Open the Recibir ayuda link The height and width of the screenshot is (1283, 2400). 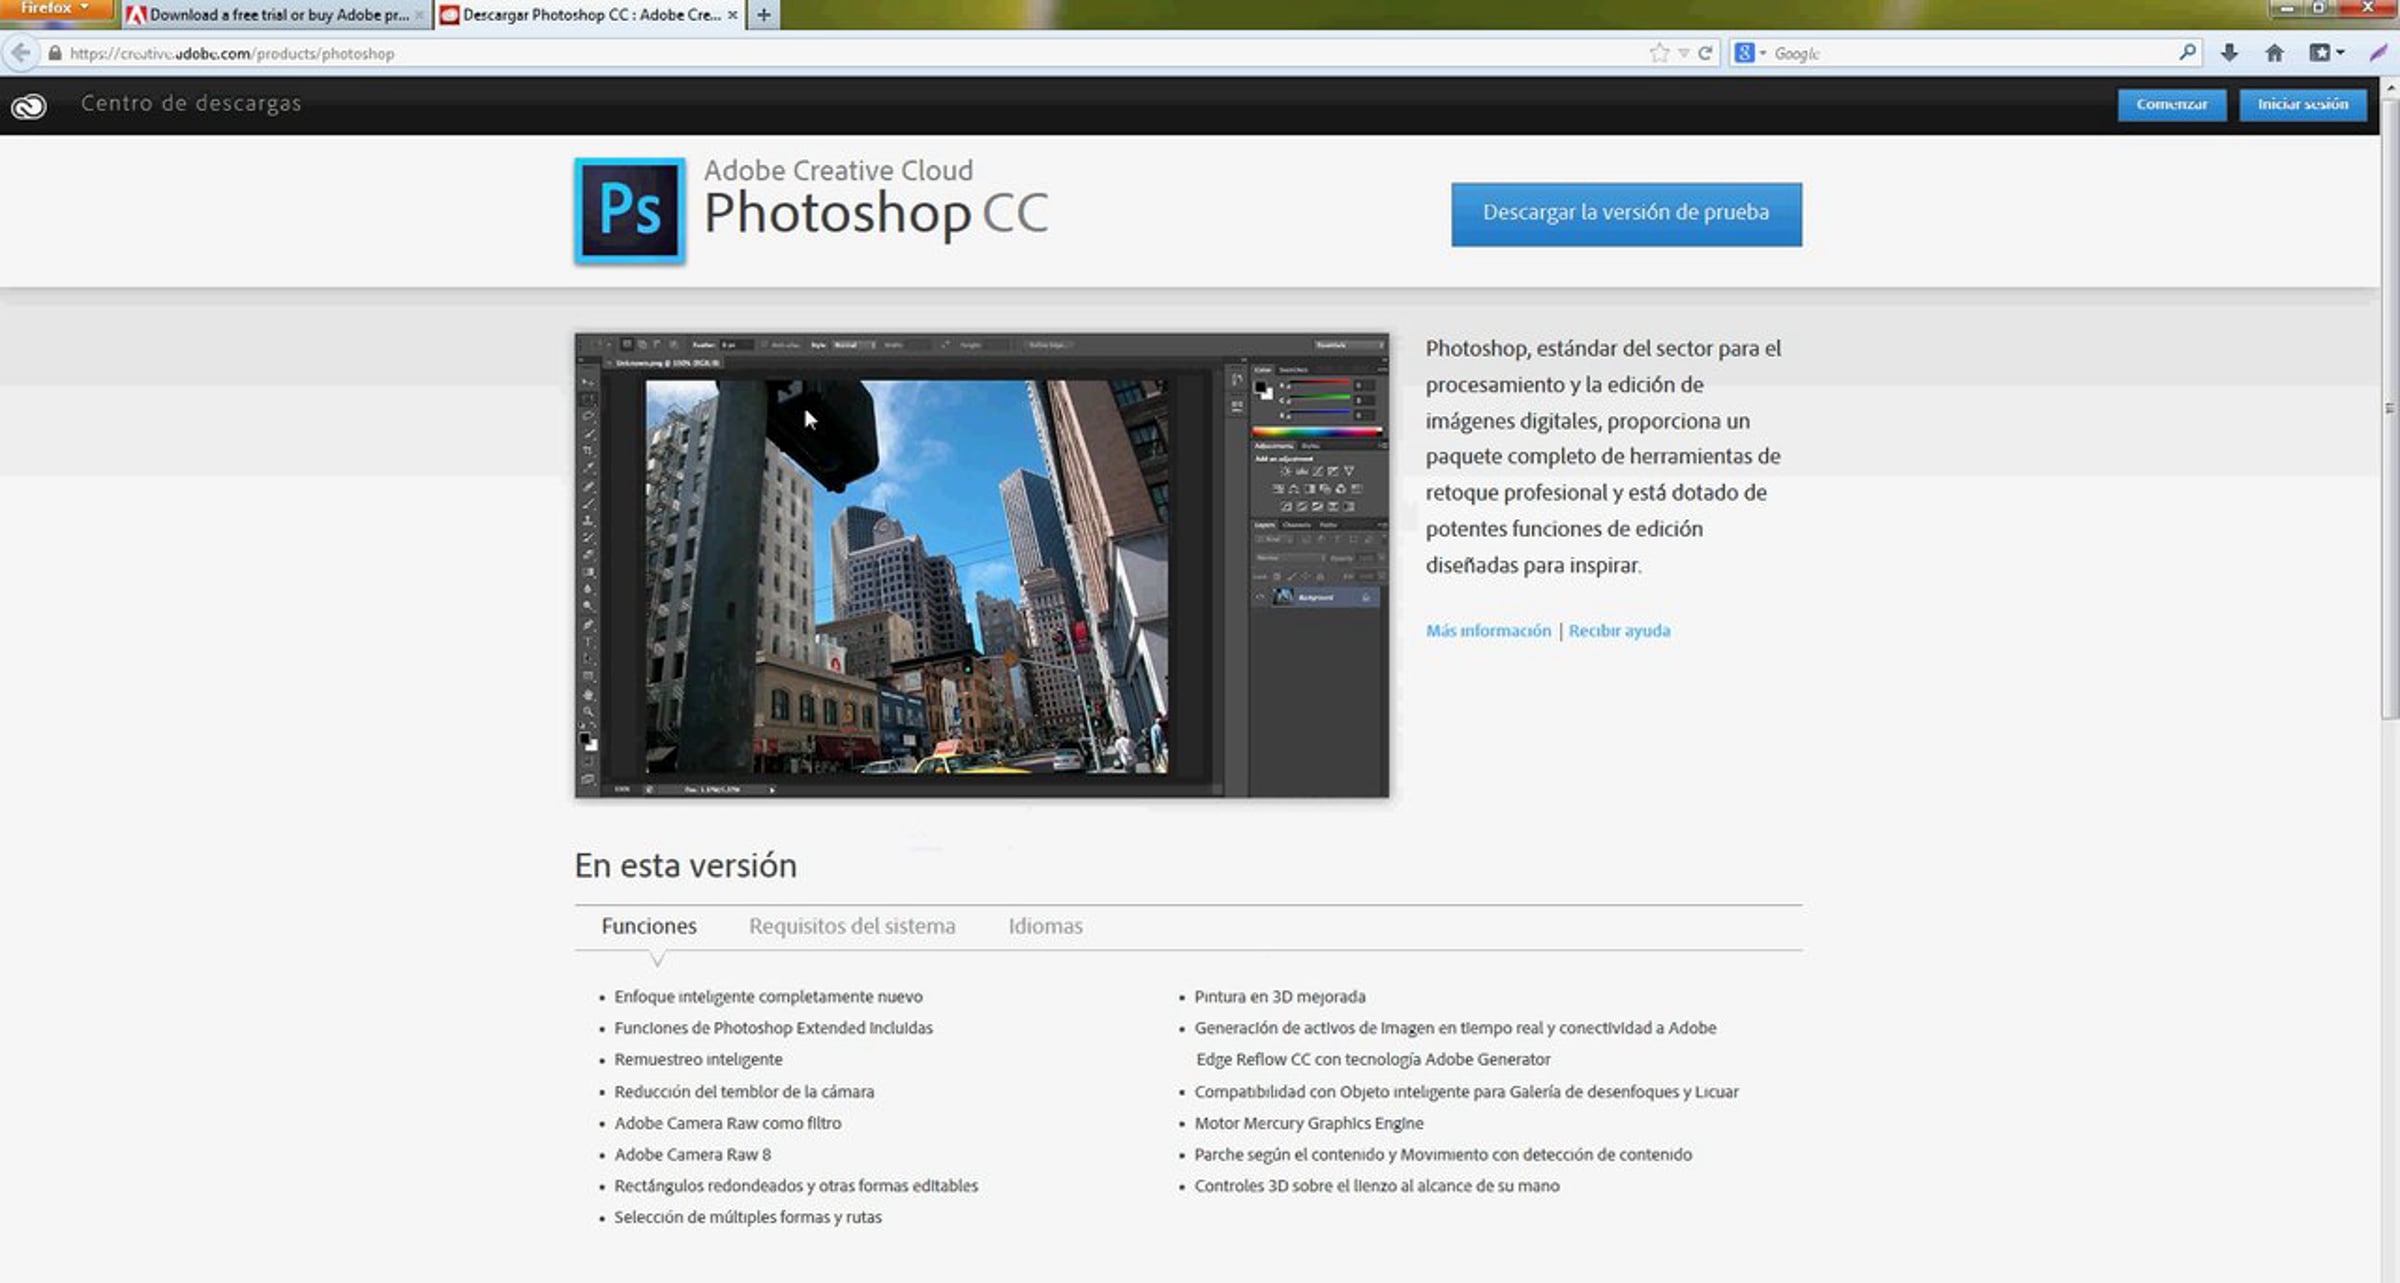point(1618,631)
